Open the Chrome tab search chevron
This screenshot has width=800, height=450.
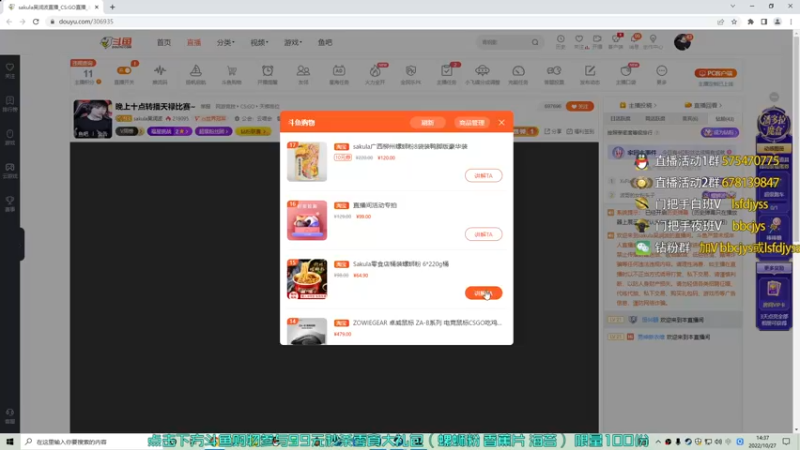click(x=733, y=7)
